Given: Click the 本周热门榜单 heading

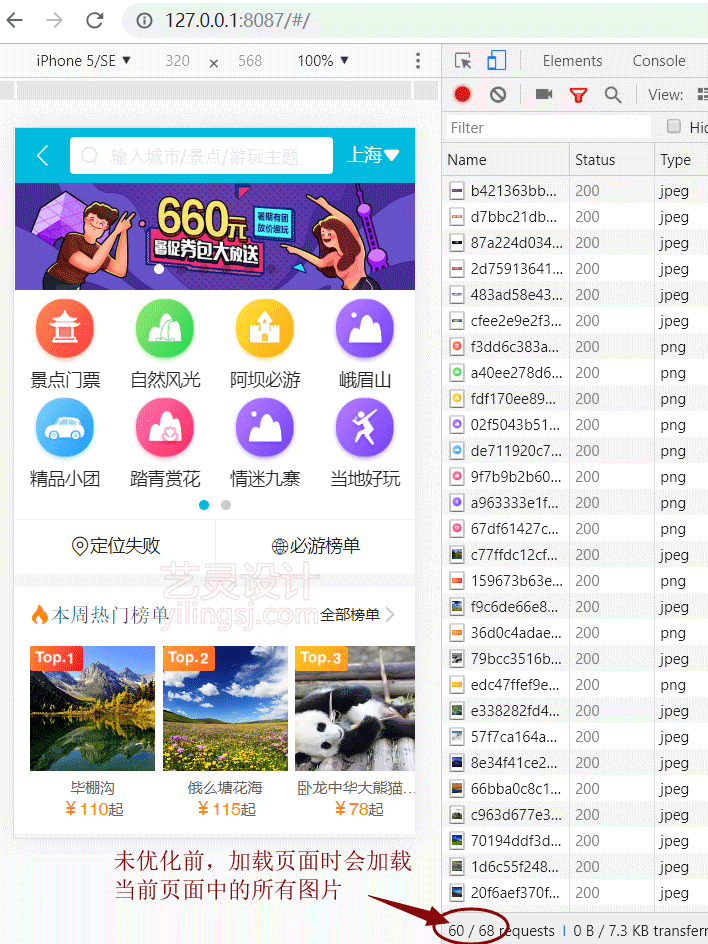Looking at the screenshot, I should [x=110, y=615].
